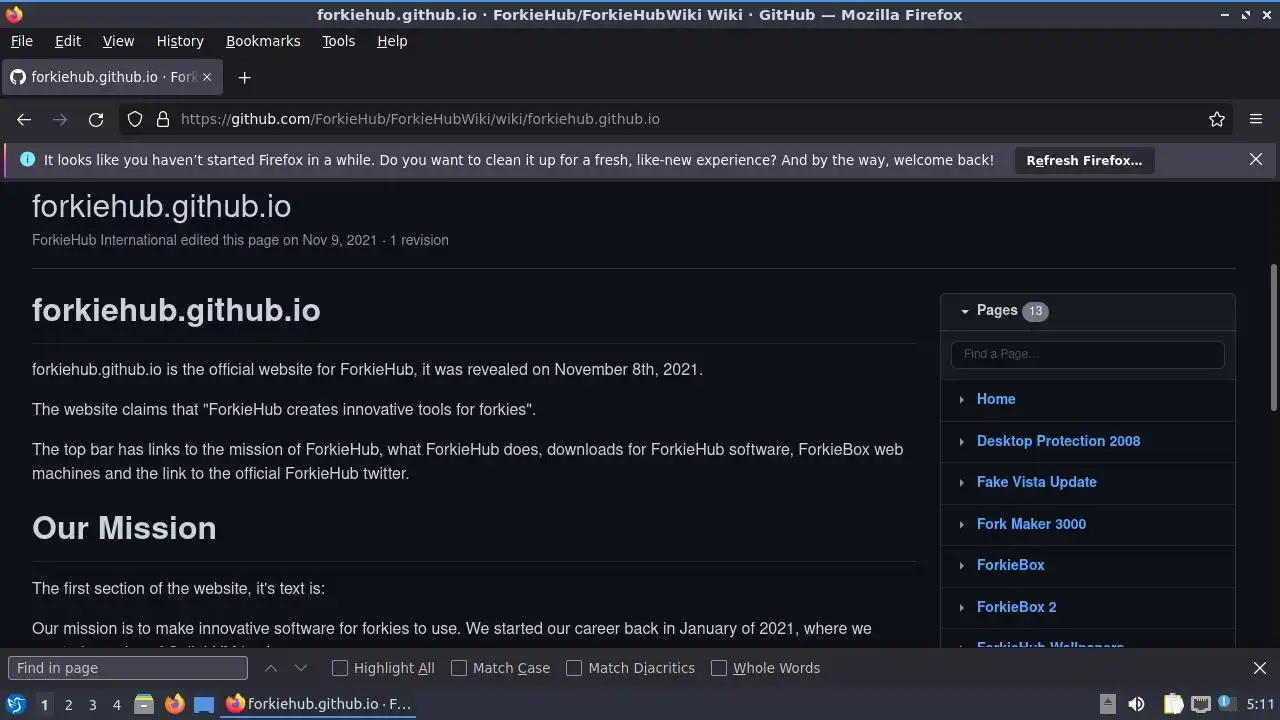Click the info icon in the notification bar
The width and height of the screenshot is (1280, 720).
coord(27,159)
